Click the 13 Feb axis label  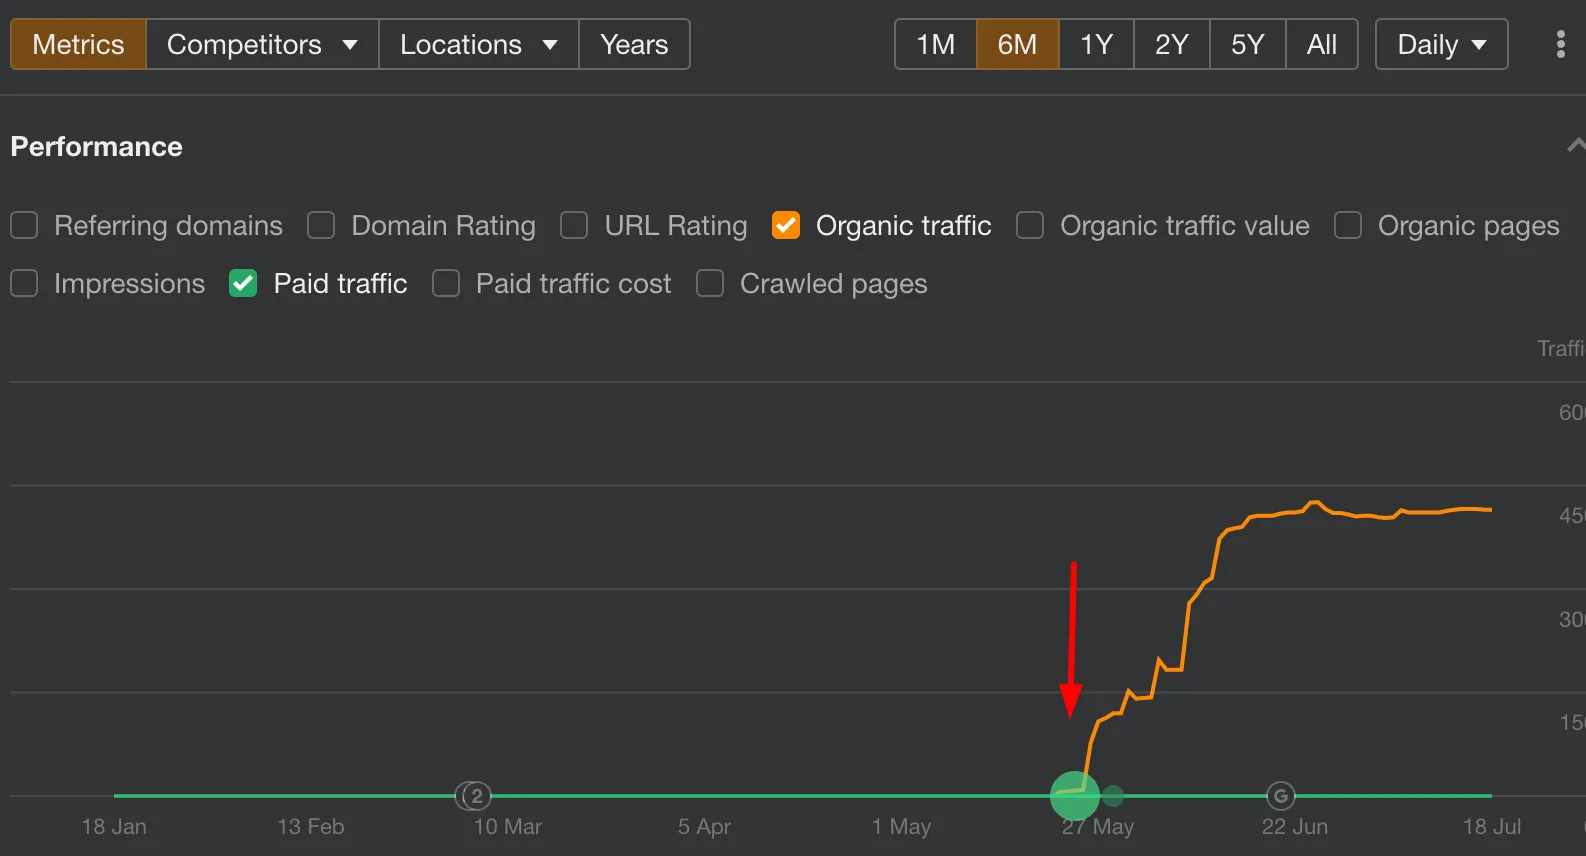pos(311,827)
